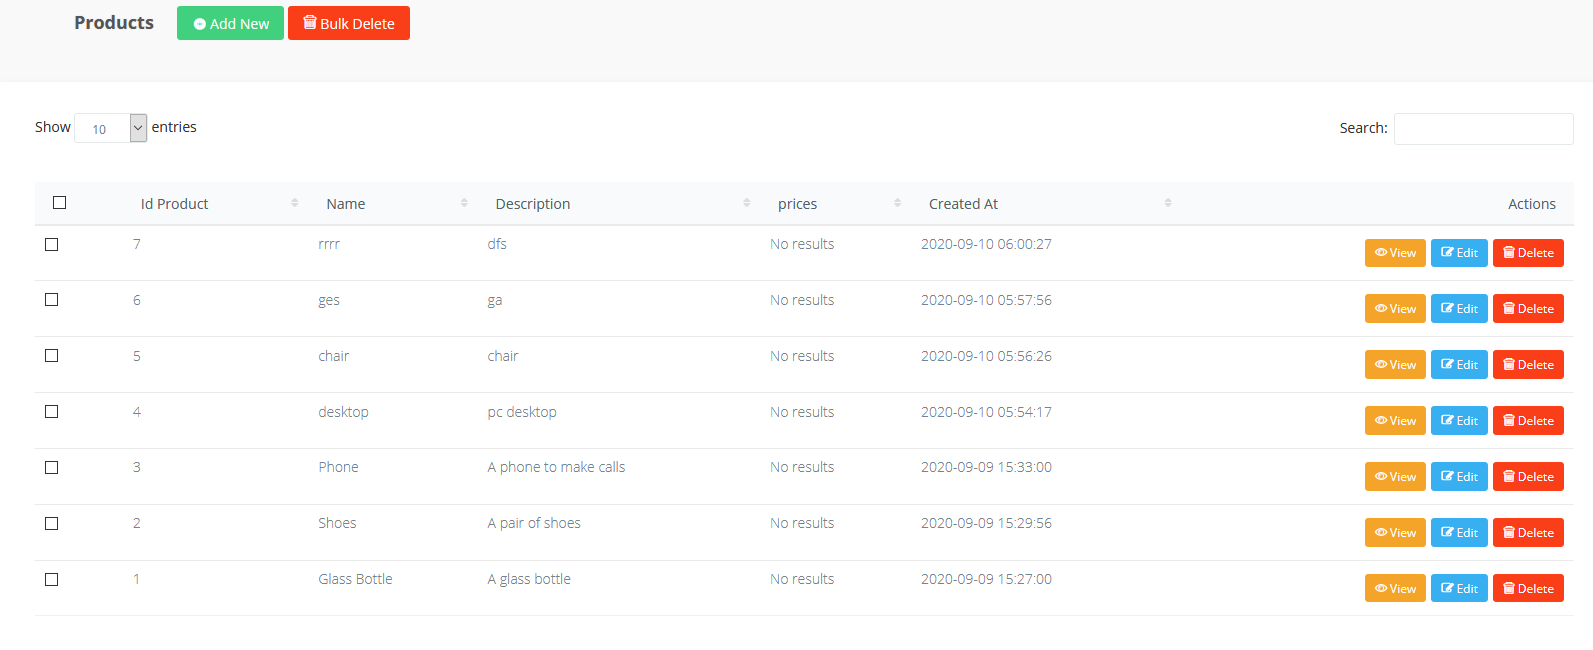View the Shoes product
Image resolution: width=1593 pixels, height=650 pixels.
click(1395, 533)
